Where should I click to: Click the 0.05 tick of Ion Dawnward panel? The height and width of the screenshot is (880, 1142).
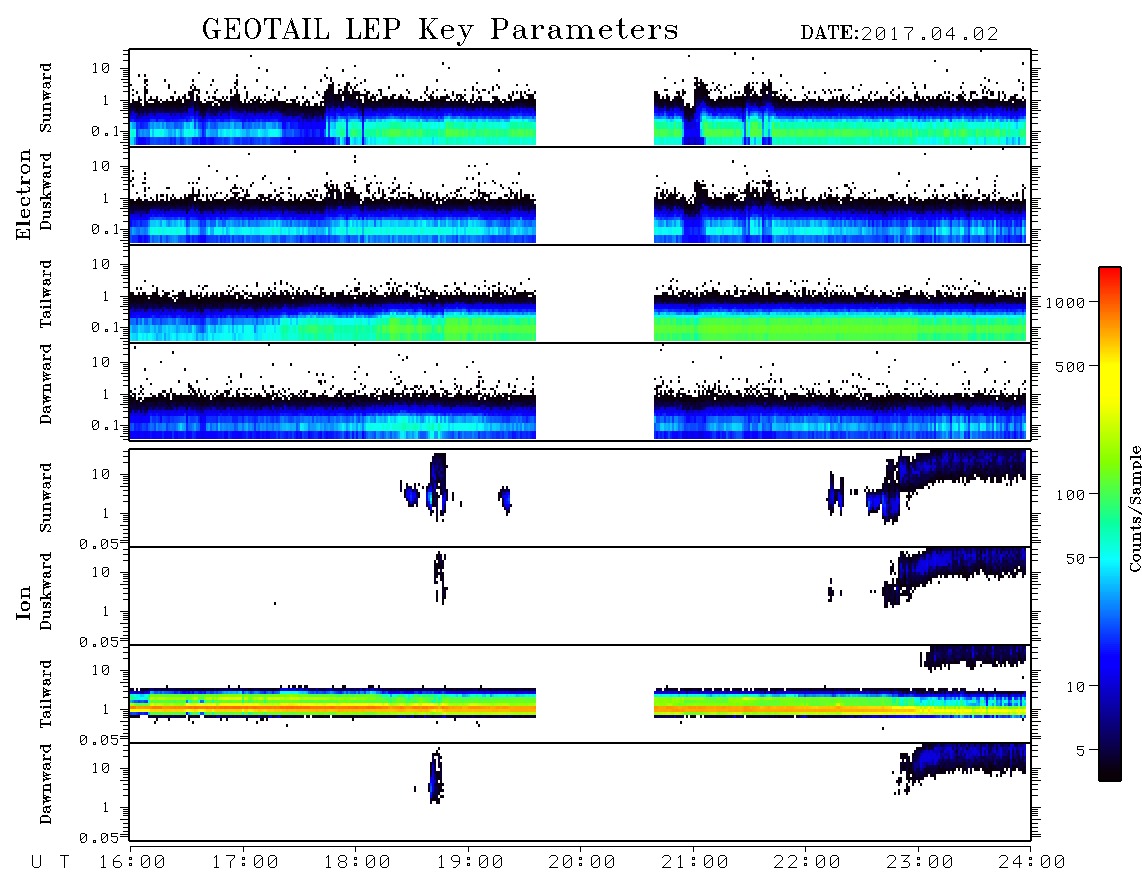(x=98, y=838)
